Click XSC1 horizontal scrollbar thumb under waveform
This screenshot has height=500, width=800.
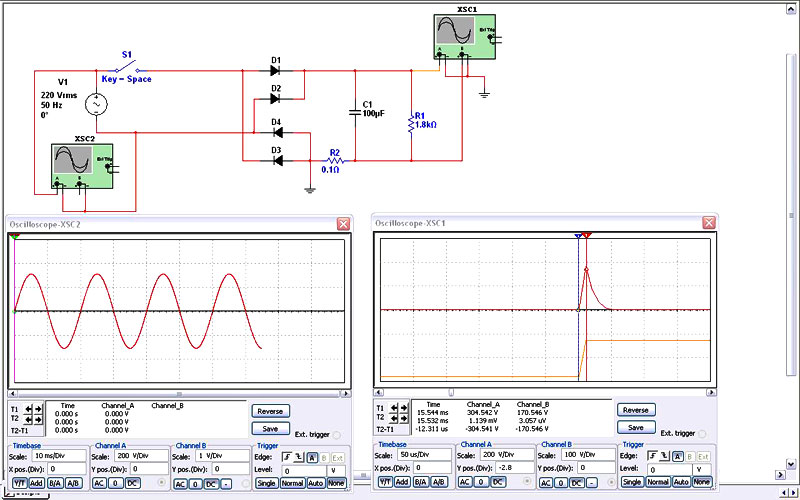tap(450, 392)
